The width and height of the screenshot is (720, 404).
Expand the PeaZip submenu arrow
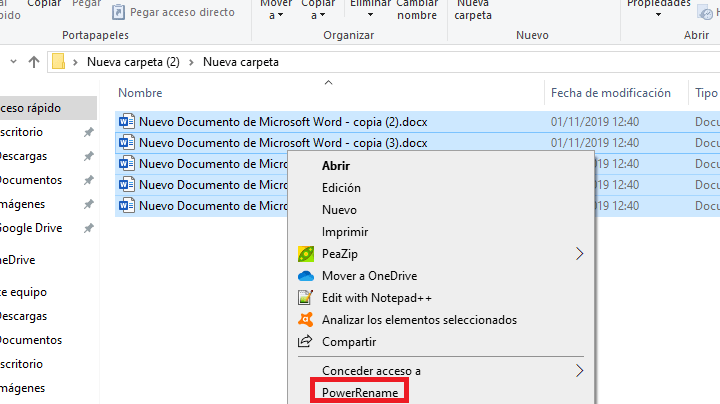(x=580, y=254)
